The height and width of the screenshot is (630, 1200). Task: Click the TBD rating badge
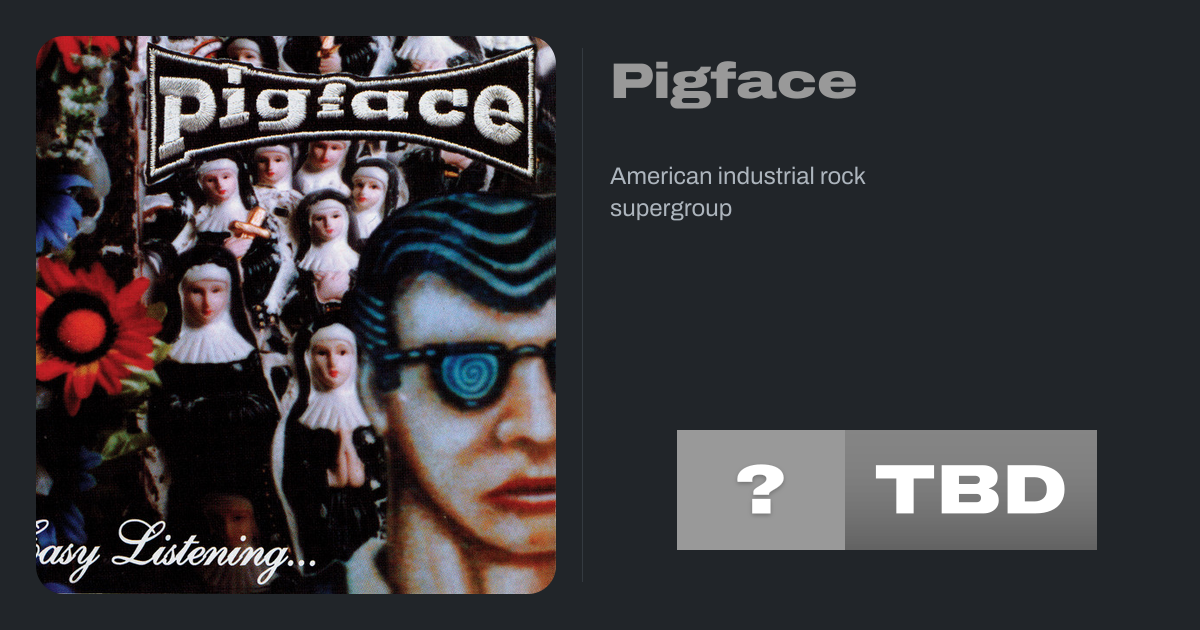coord(971,490)
